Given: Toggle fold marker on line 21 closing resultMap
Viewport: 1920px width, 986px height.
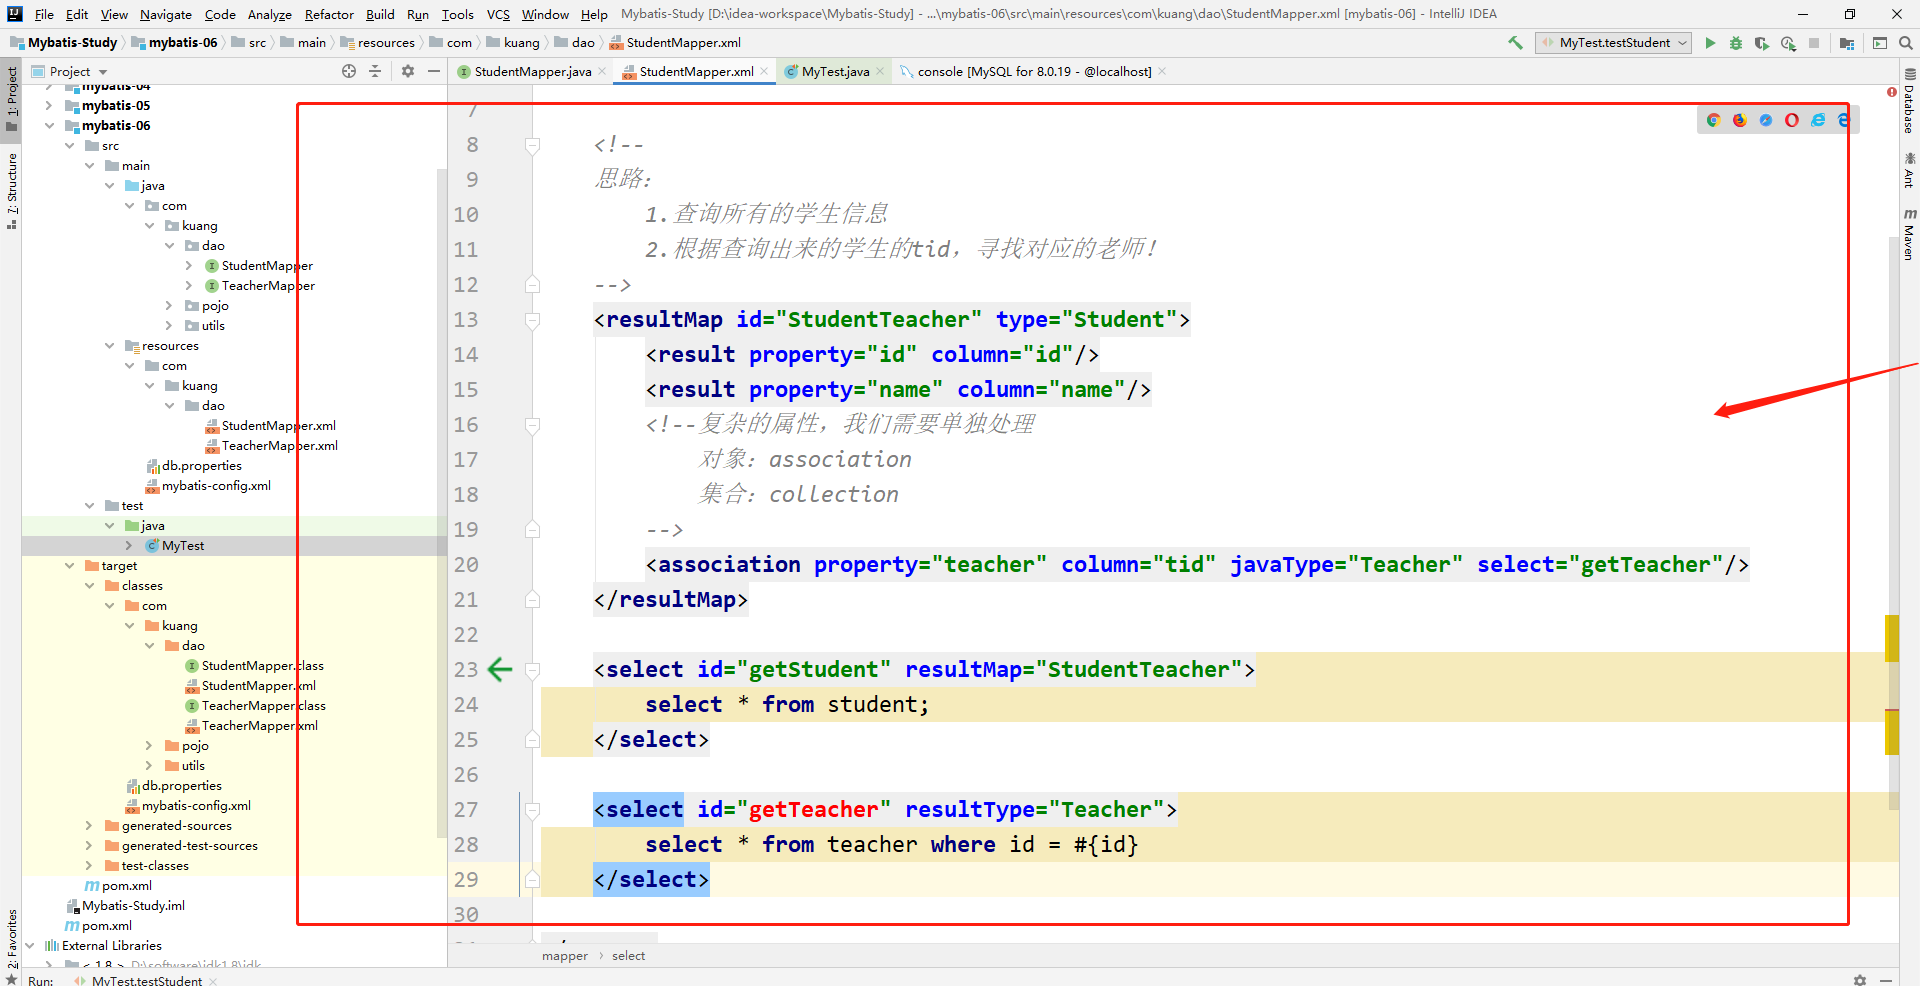Looking at the screenshot, I should (x=532, y=599).
